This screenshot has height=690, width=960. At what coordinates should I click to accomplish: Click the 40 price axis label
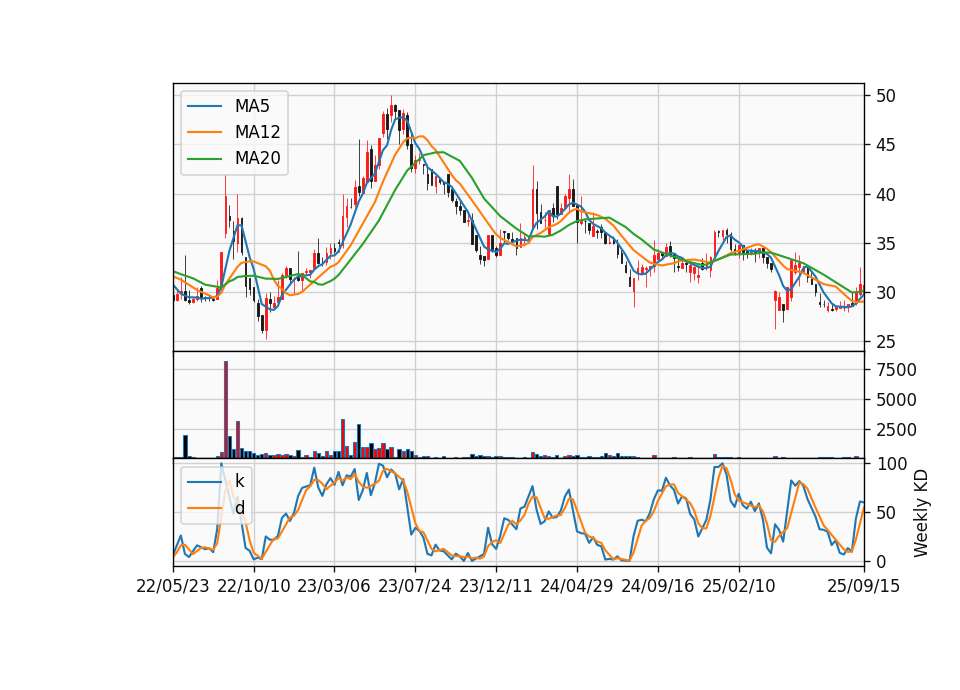pyautogui.click(x=885, y=195)
